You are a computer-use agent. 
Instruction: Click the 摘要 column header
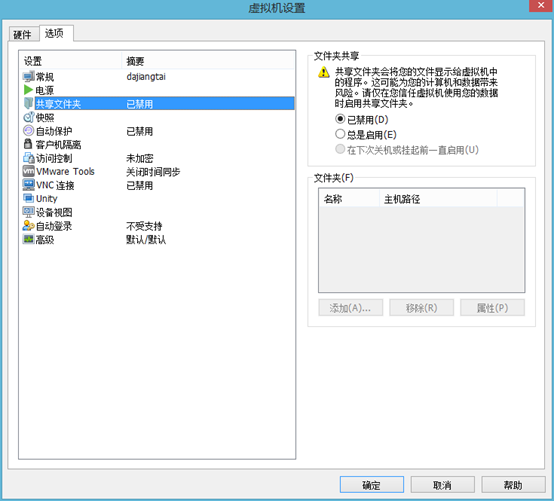coord(208,60)
